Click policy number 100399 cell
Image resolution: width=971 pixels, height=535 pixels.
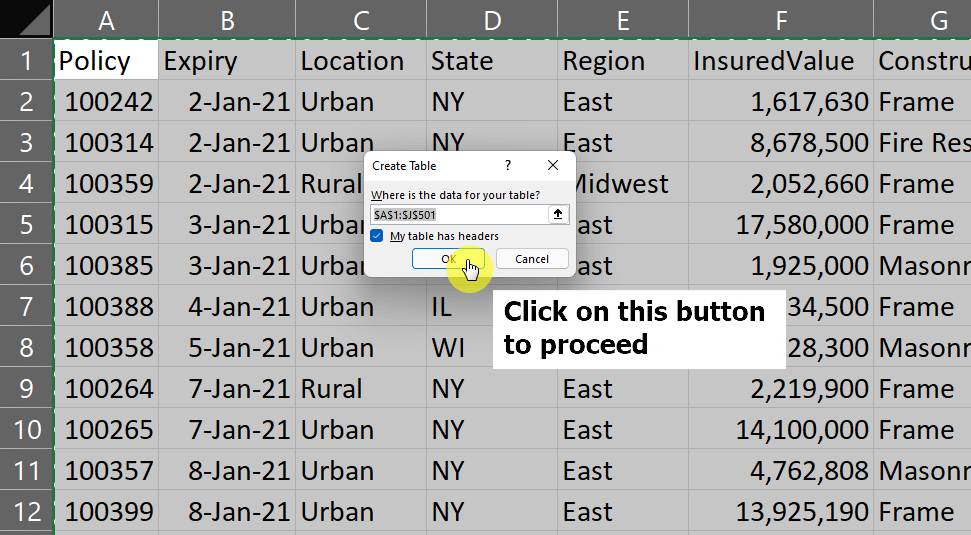106,511
